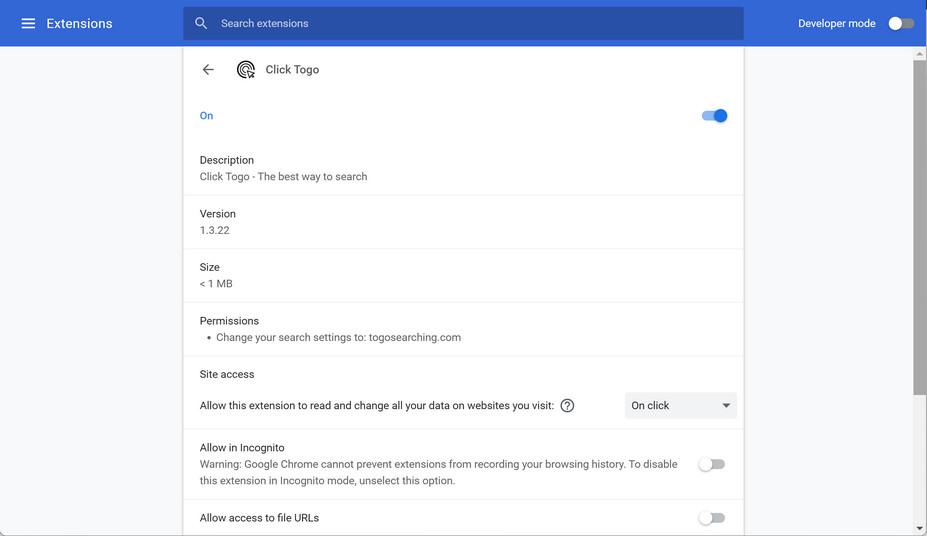Image resolution: width=927 pixels, height=536 pixels.
Task: Click the Extensions page title
Action: [x=79, y=23]
